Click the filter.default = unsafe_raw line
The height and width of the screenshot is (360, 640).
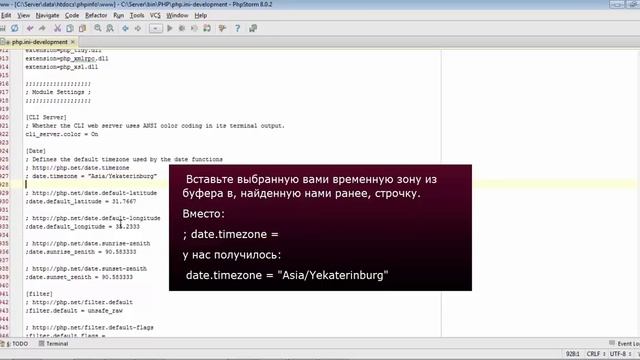(74, 311)
